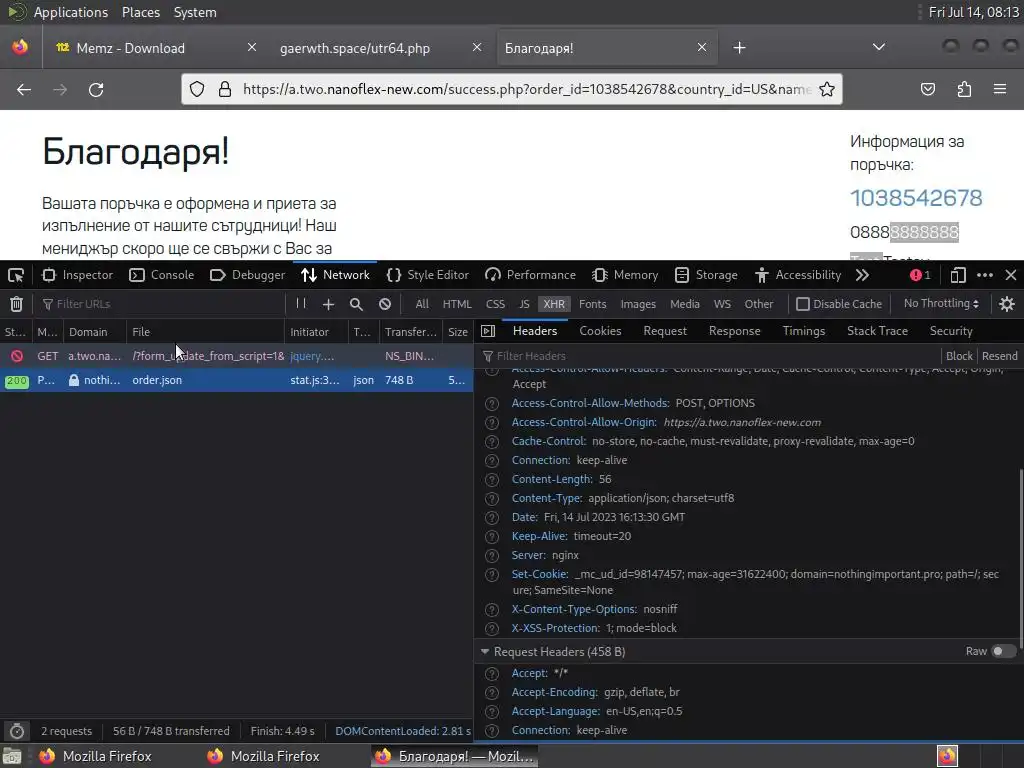The height and width of the screenshot is (768, 1024).
Task: Open the Storage panel
Action: [x=706, y=275]
